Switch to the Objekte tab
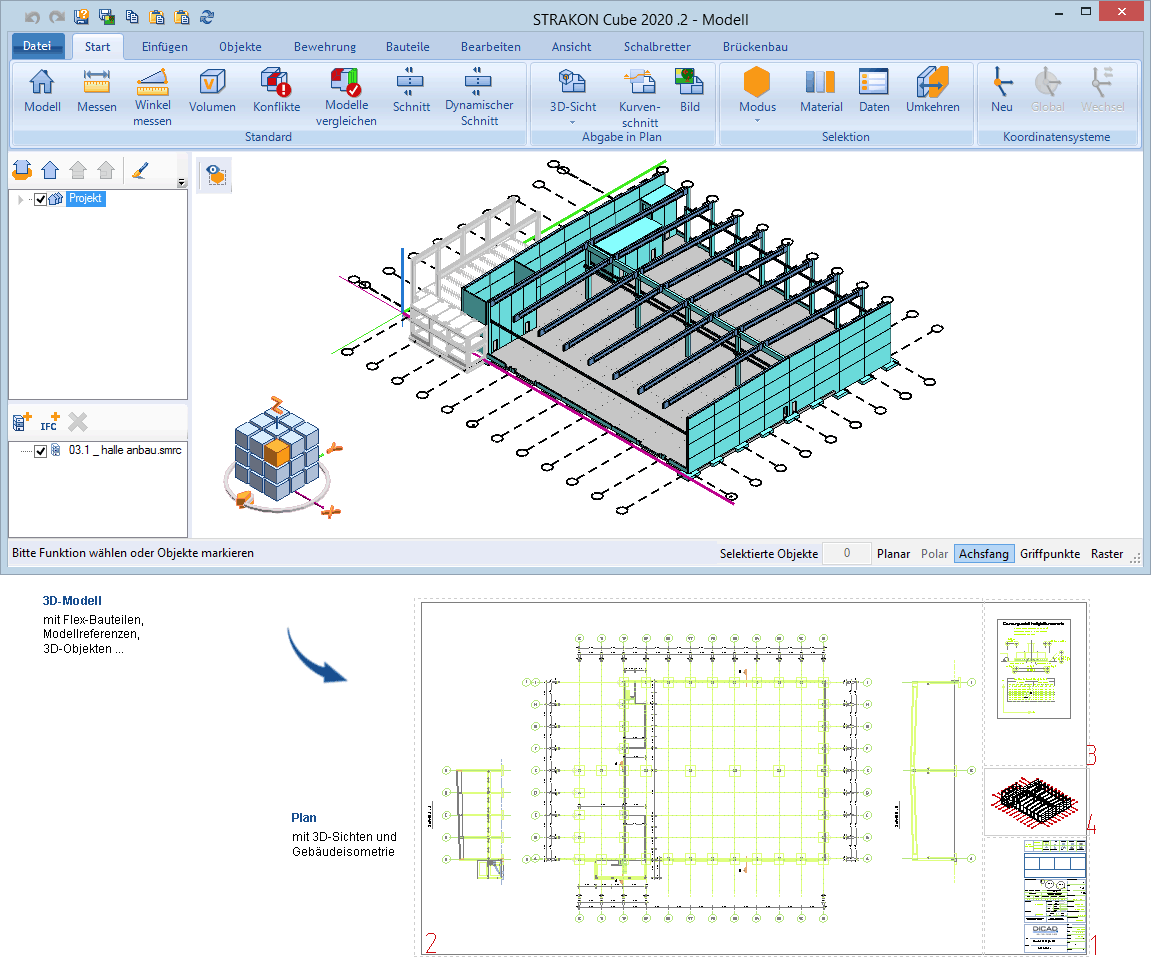Image resolution: width=1151 pixels, height=957 pixels. [240, 47]
